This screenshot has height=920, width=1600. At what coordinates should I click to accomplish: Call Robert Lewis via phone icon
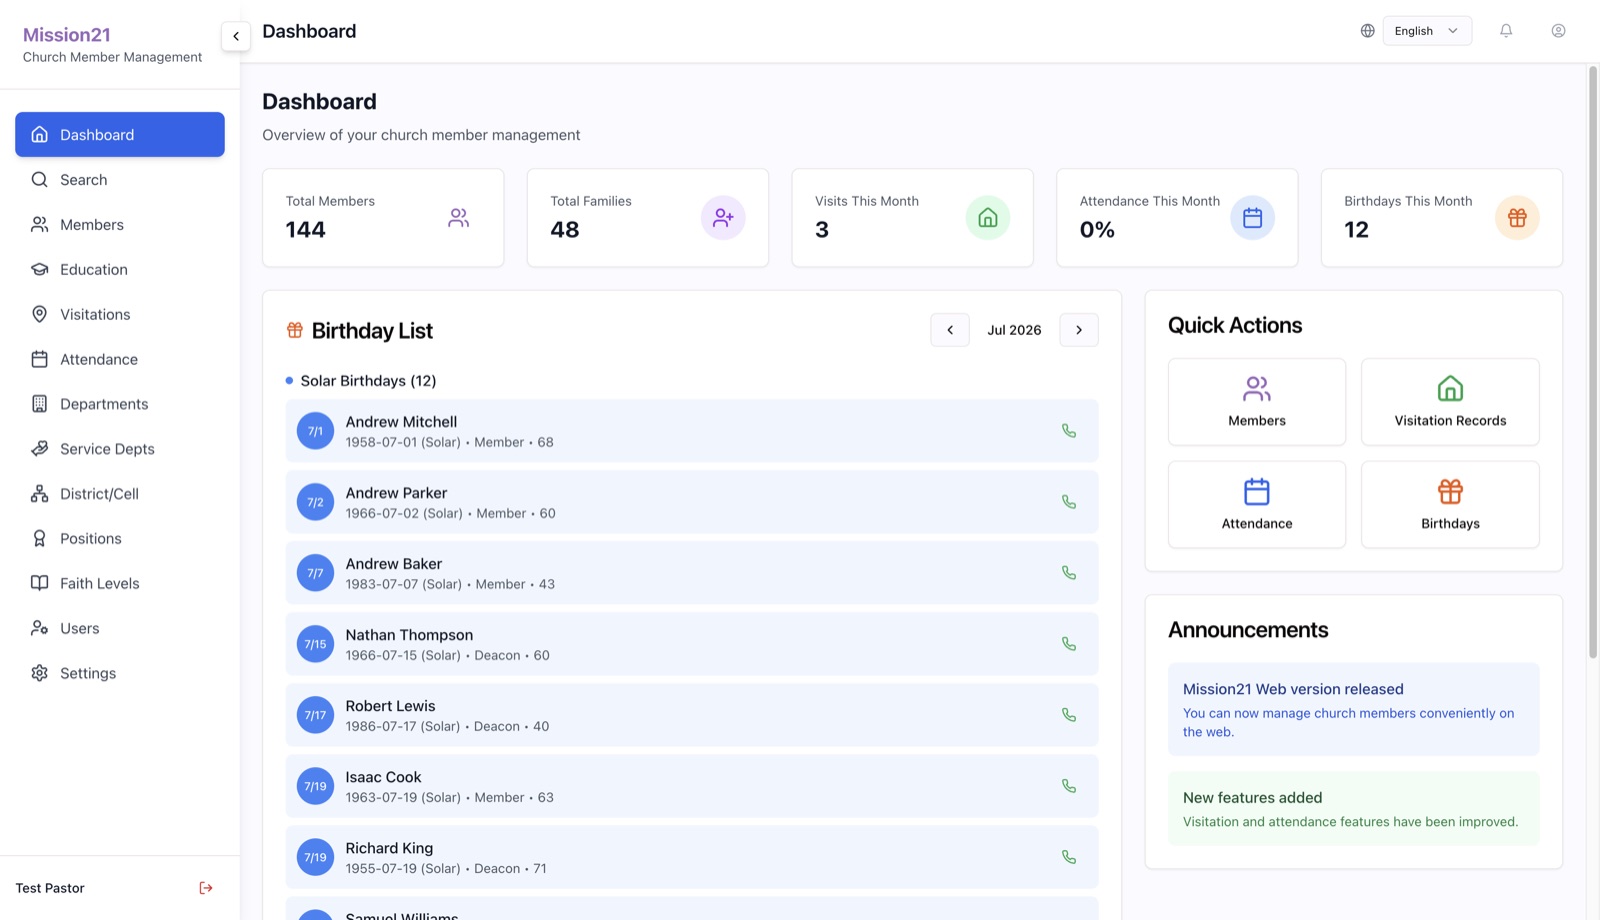click(x=1069, y=715)
